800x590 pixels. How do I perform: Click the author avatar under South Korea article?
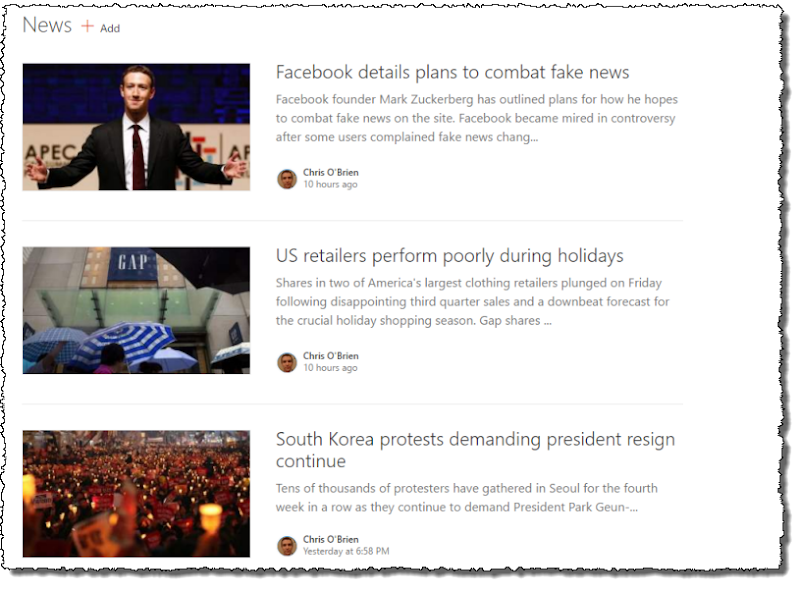(x=287, y=545)
